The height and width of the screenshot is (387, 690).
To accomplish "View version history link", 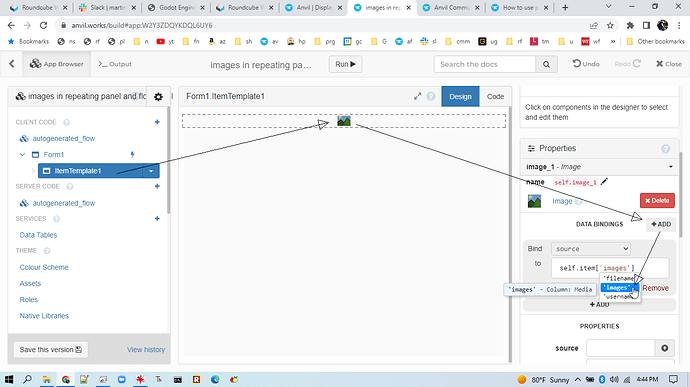I will (146, 350).
